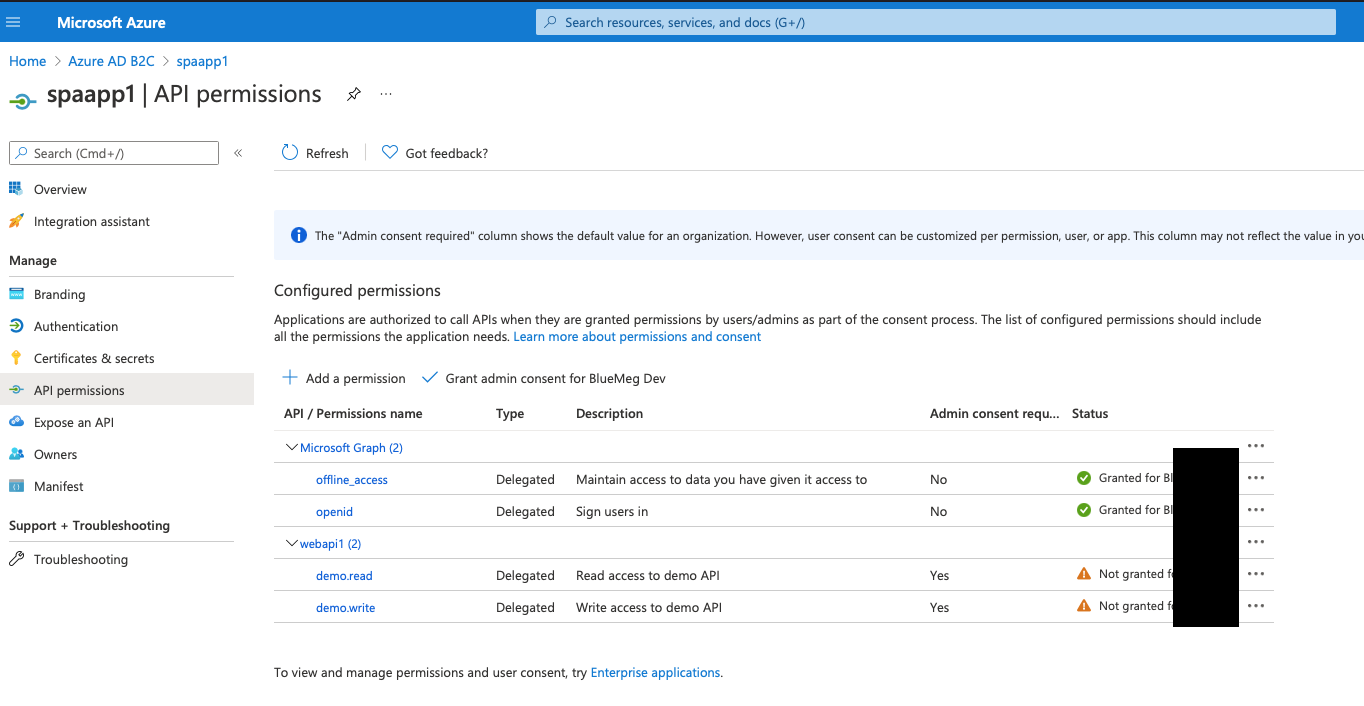Open Branding settings from sidebar
The image size is (1364, 706).
click(61, 293)
